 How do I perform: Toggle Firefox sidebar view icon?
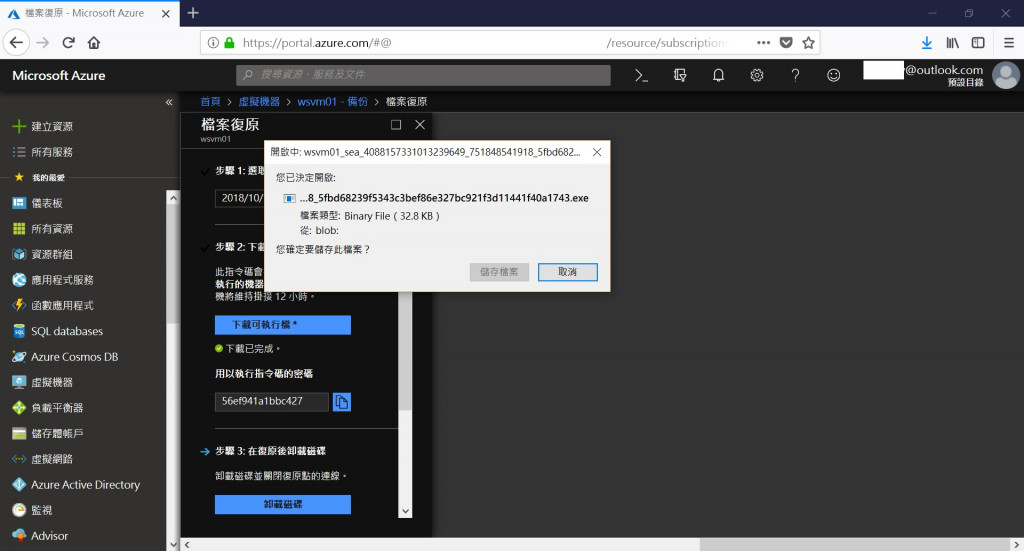click(978, 43)
